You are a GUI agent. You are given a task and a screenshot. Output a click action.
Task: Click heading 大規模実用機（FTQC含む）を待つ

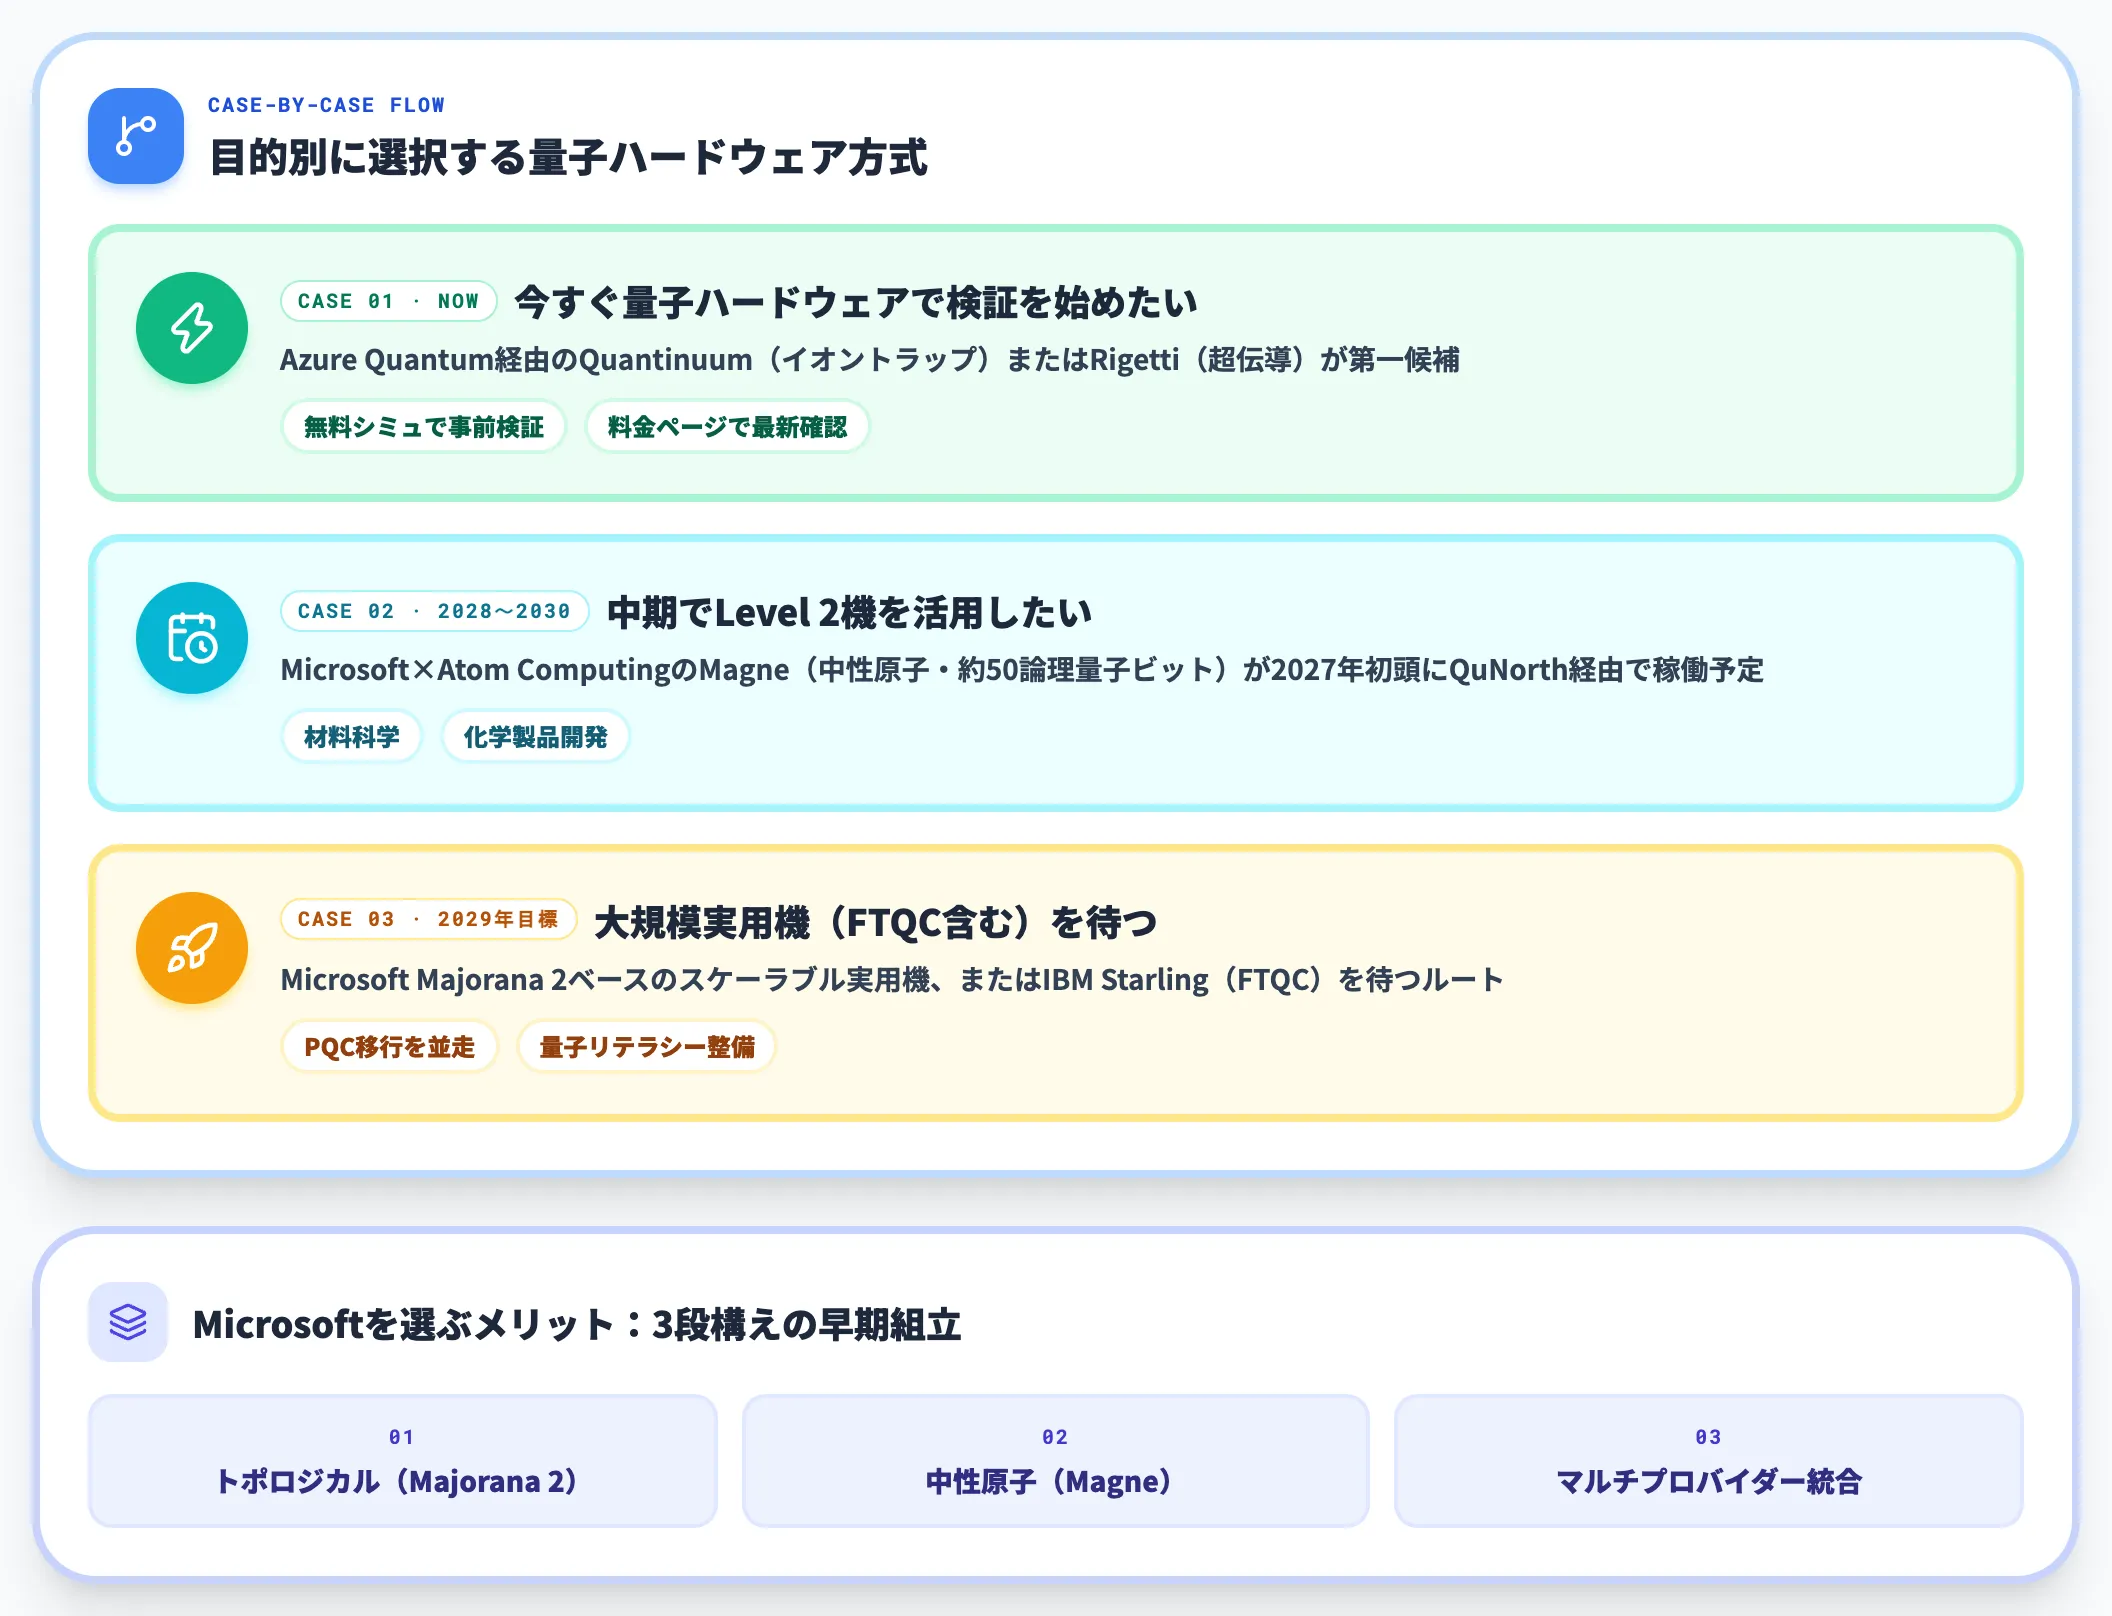tap(876, 922)
